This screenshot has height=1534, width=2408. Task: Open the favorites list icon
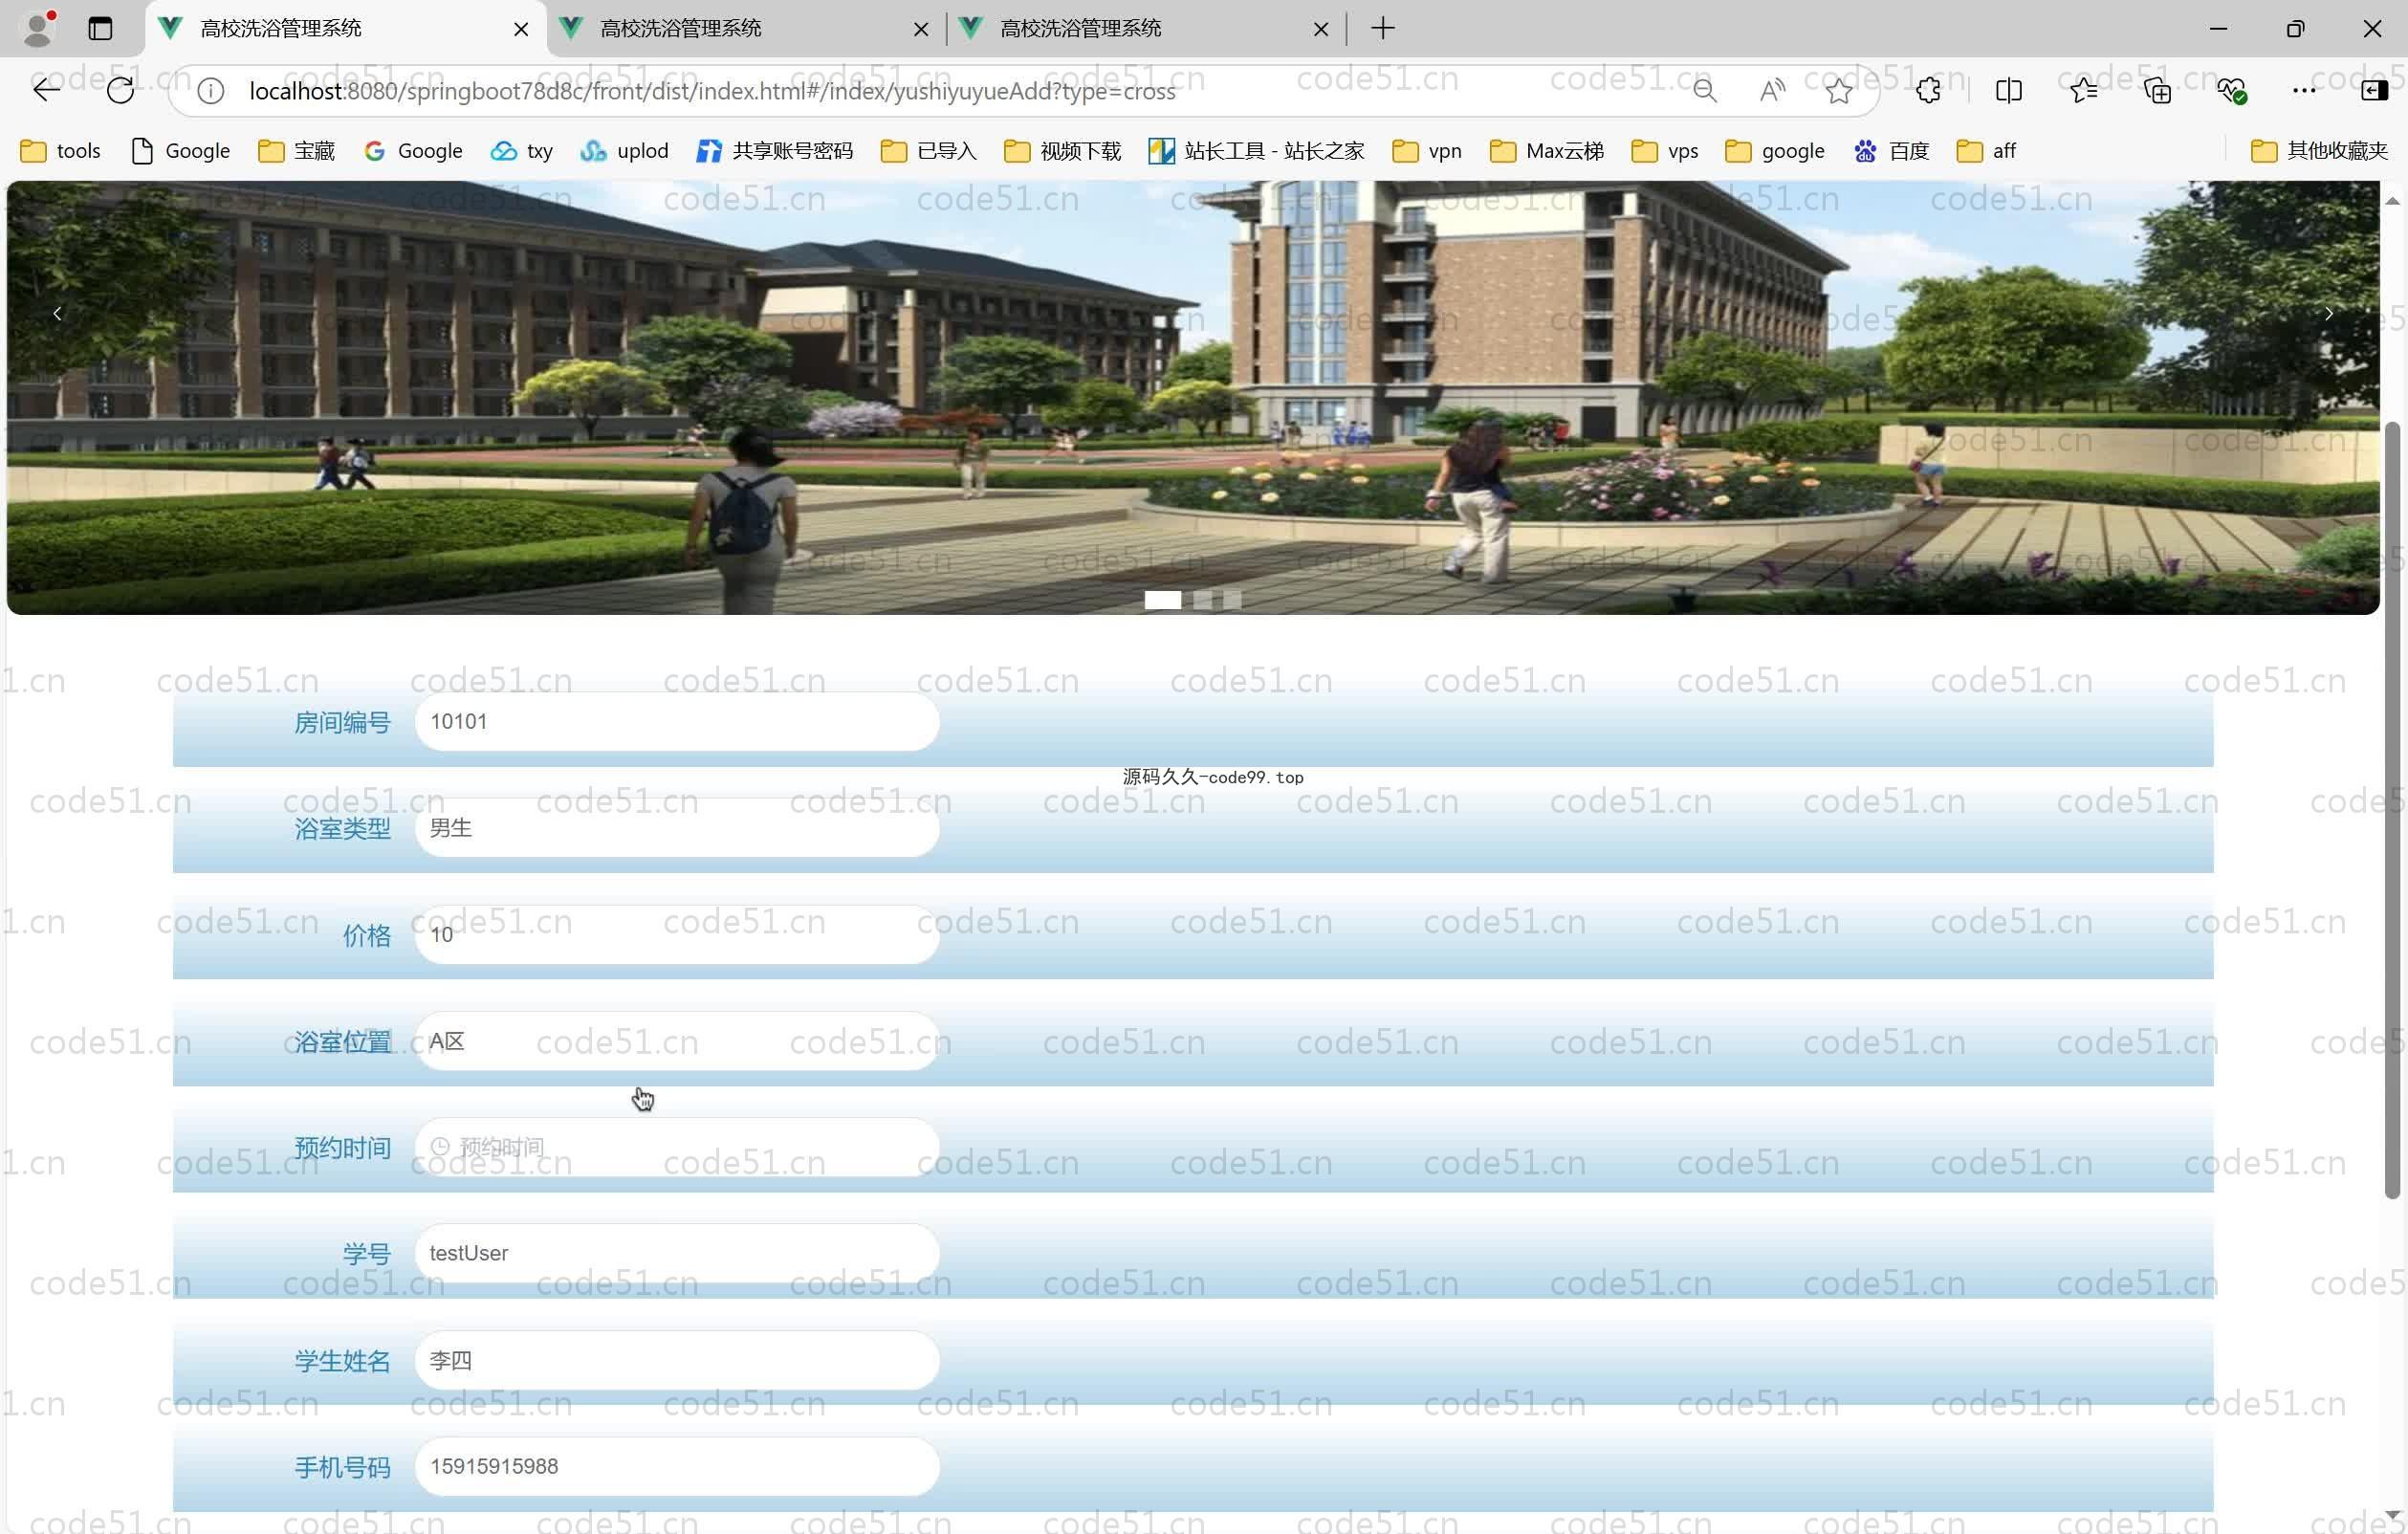coord(2083,91)
